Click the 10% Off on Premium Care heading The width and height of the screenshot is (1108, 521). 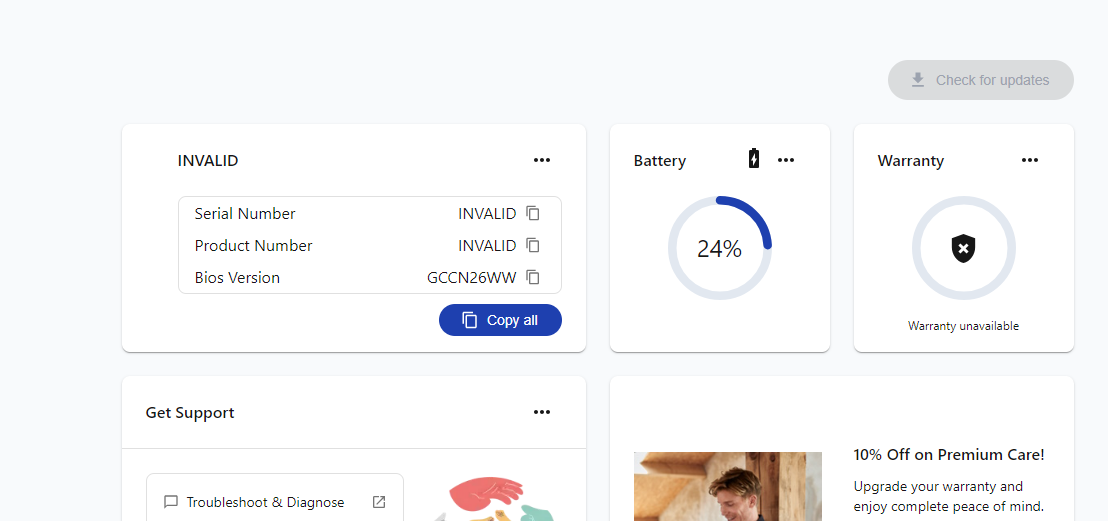click(x=948, y=455)
